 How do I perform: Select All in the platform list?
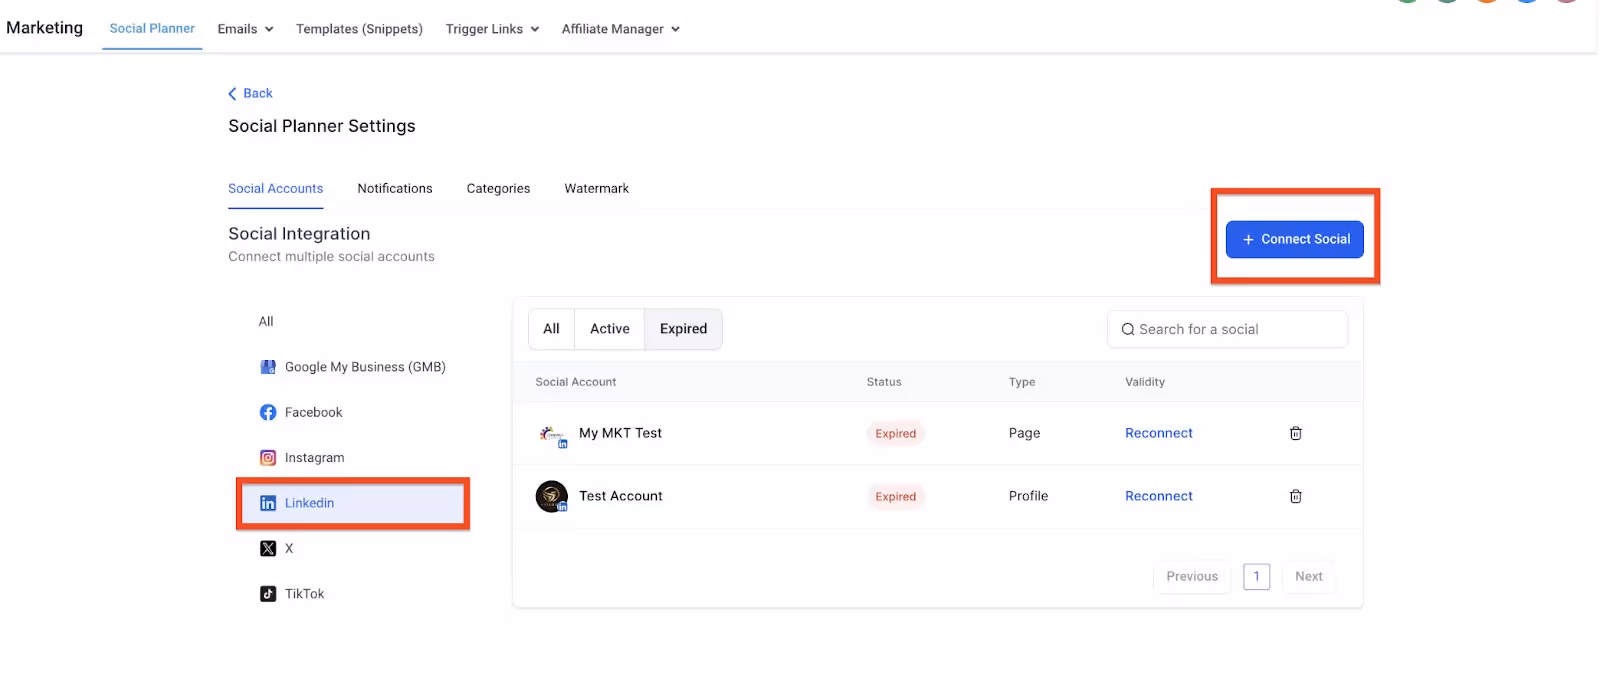point(266,321)
